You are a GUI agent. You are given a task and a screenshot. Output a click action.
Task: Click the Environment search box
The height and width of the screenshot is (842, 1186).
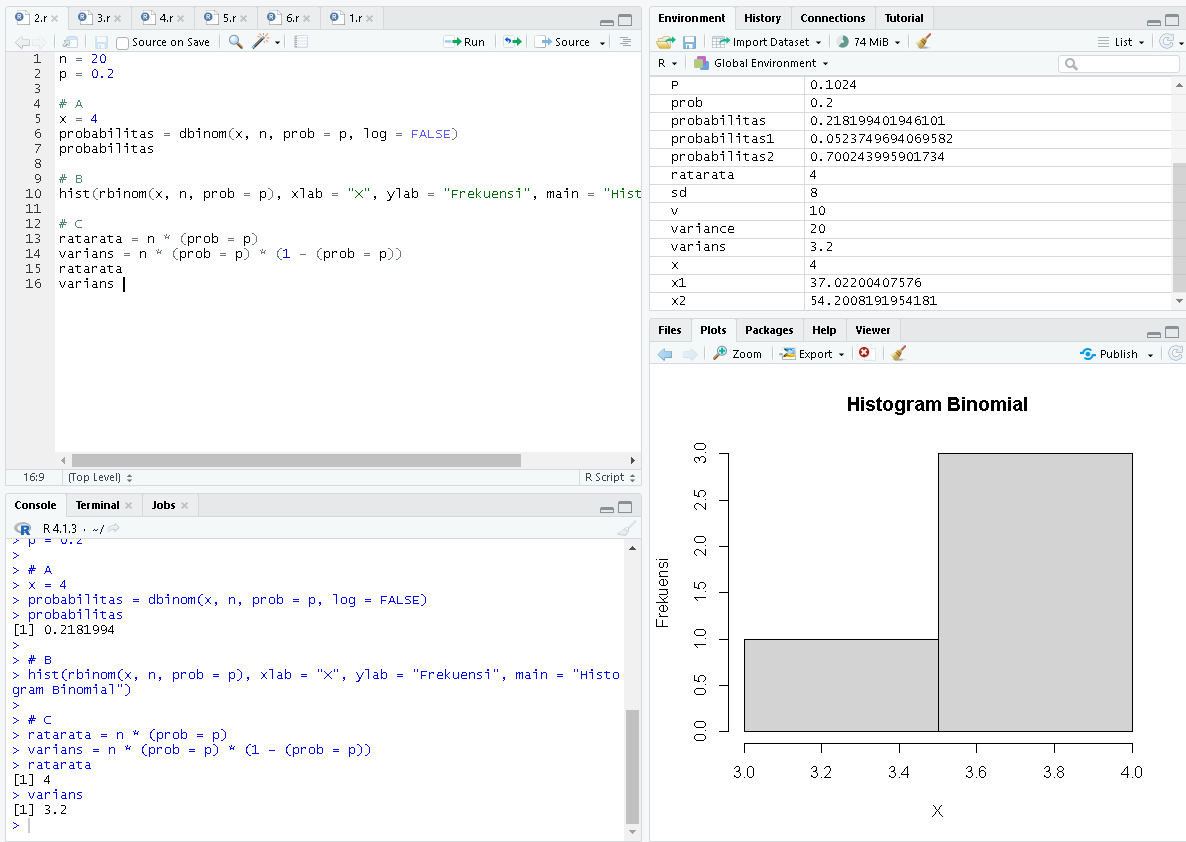click(x=1118, y=63)
